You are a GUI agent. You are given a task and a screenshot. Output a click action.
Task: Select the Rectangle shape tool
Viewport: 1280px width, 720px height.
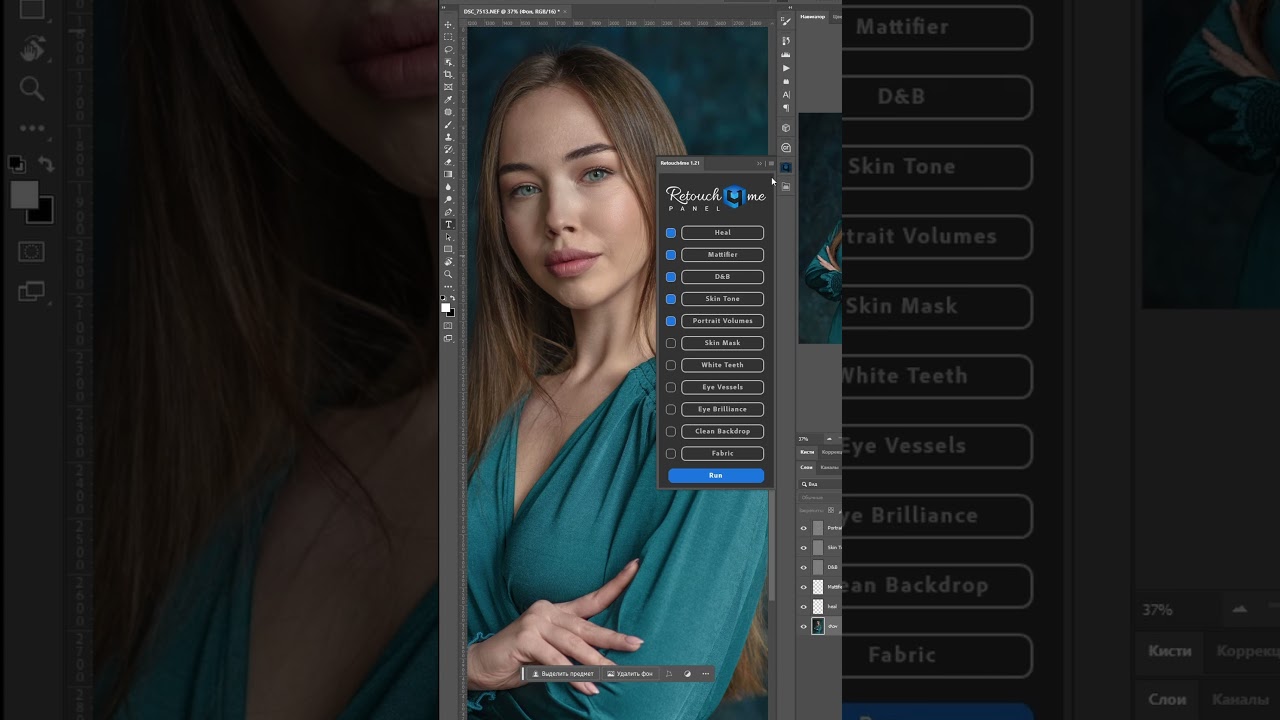[448, 249]
